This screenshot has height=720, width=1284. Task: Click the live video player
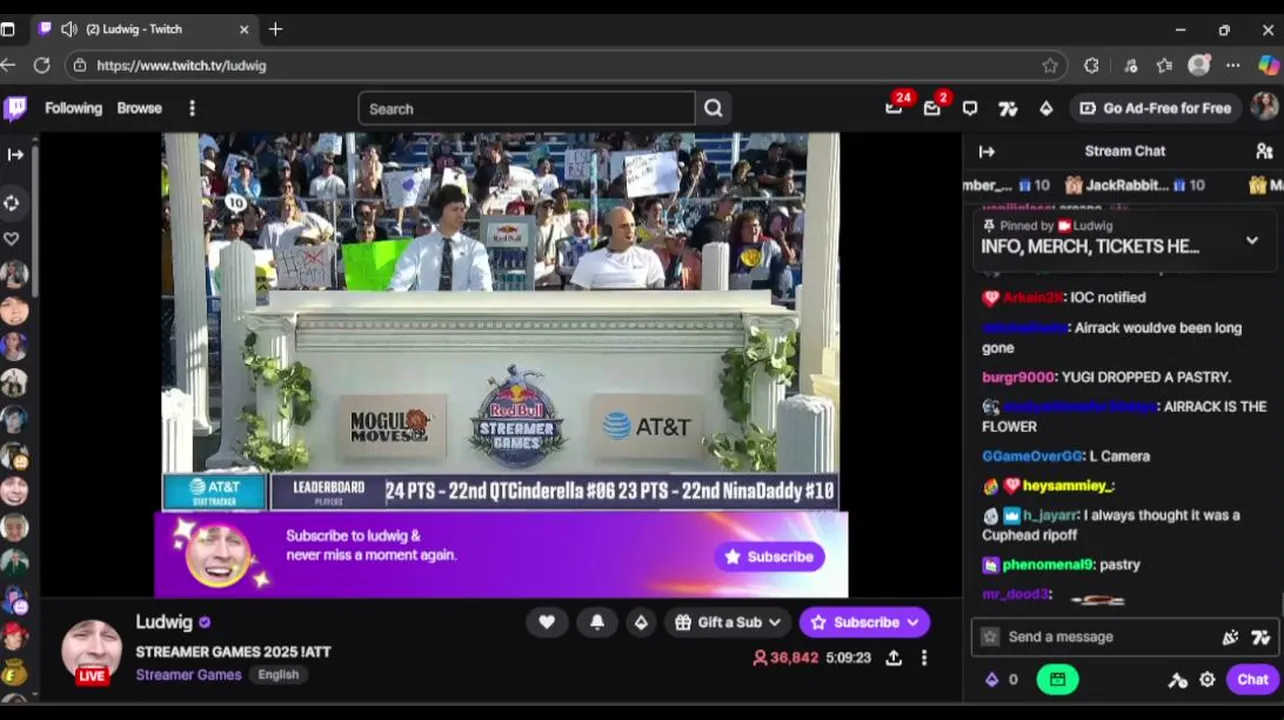point(500,322)
